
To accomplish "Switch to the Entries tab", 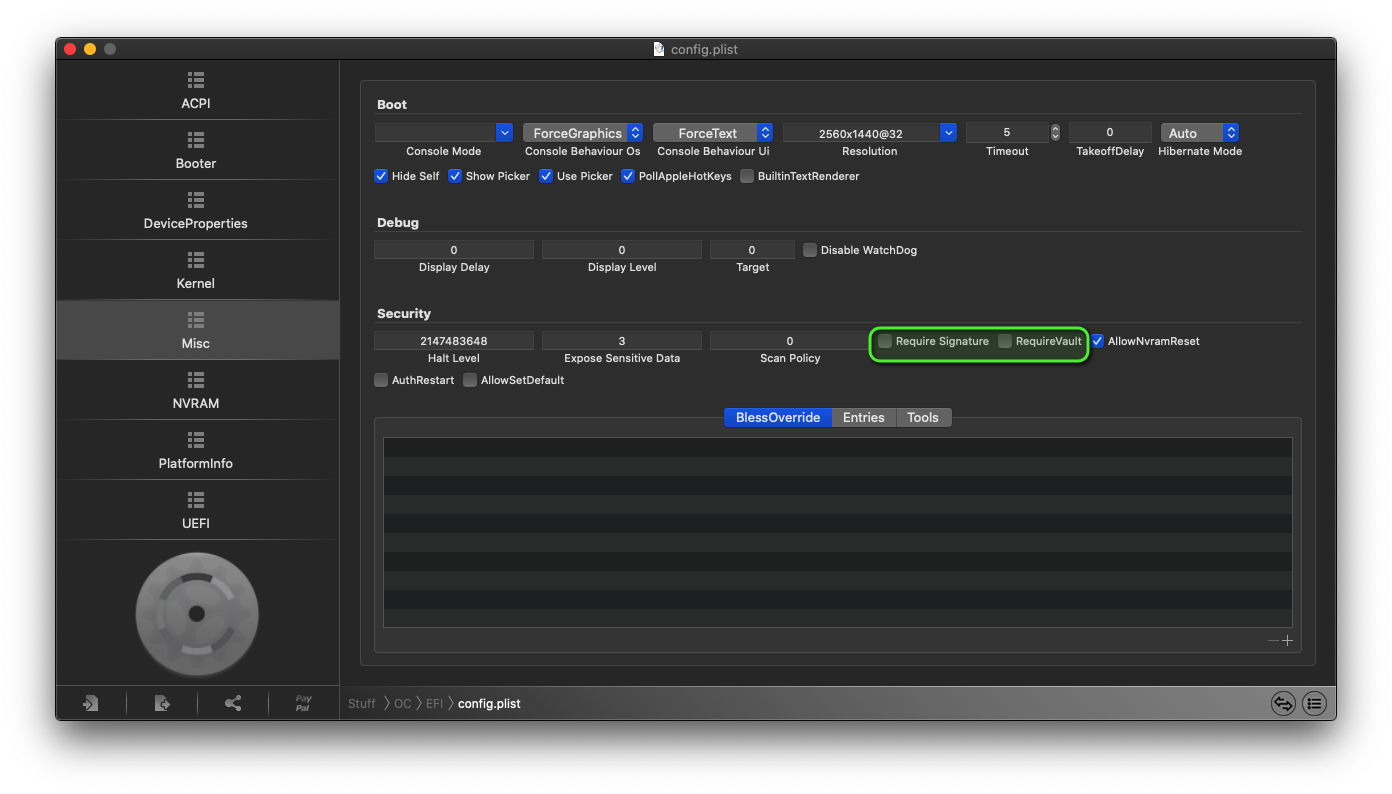I will (863, 418).
